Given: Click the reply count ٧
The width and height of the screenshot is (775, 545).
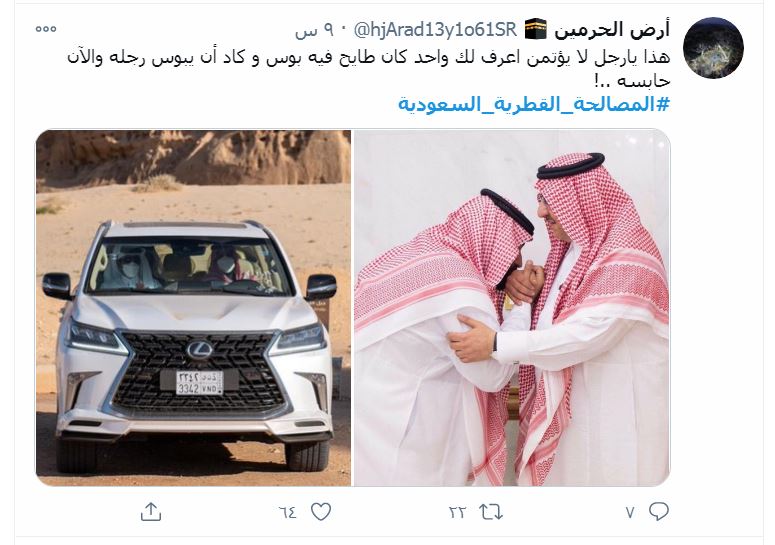Looking at the screenshot, I should coord(630,512).
